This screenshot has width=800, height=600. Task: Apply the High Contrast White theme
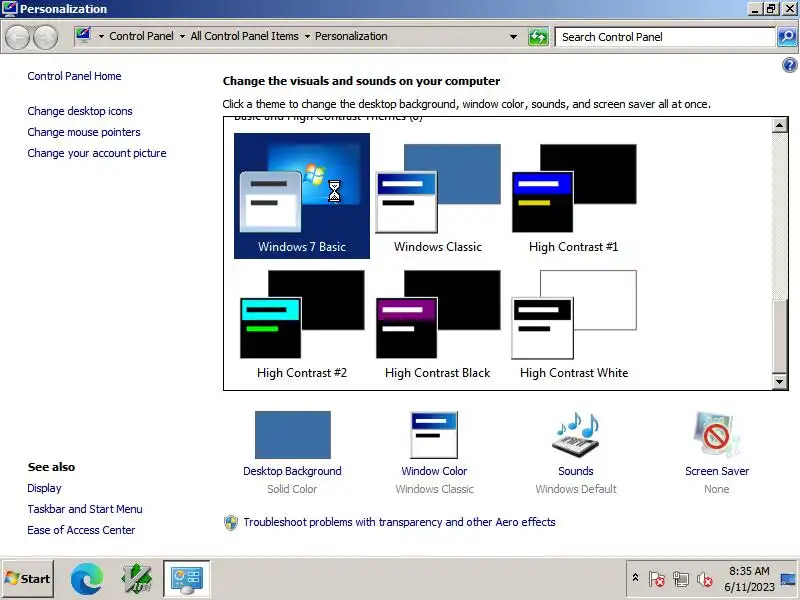pyautogui.click(x=574, y=322)
